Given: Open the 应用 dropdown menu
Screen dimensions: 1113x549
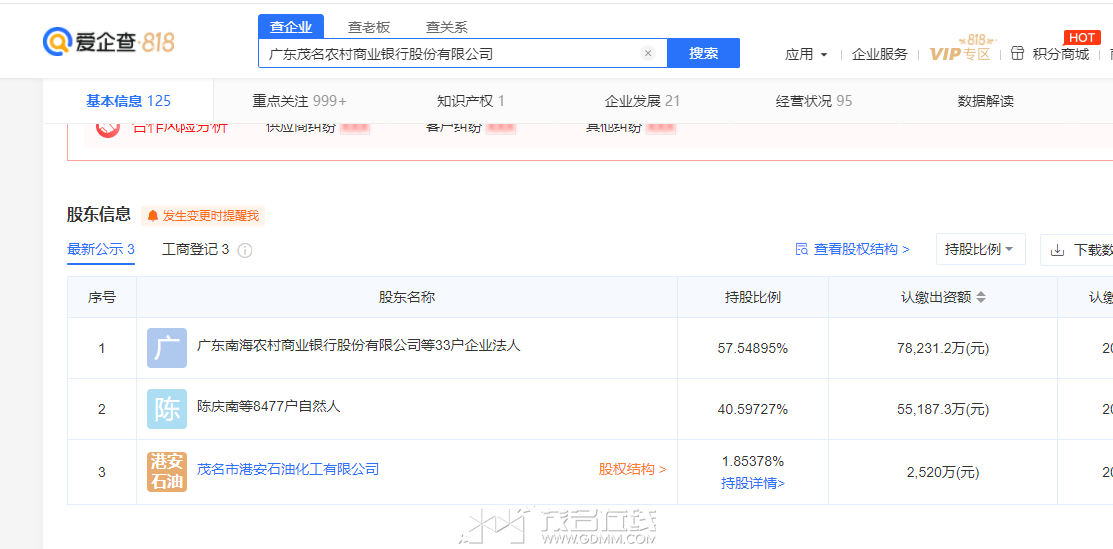Looking at the screenshot, I should (x=806, y=54).
